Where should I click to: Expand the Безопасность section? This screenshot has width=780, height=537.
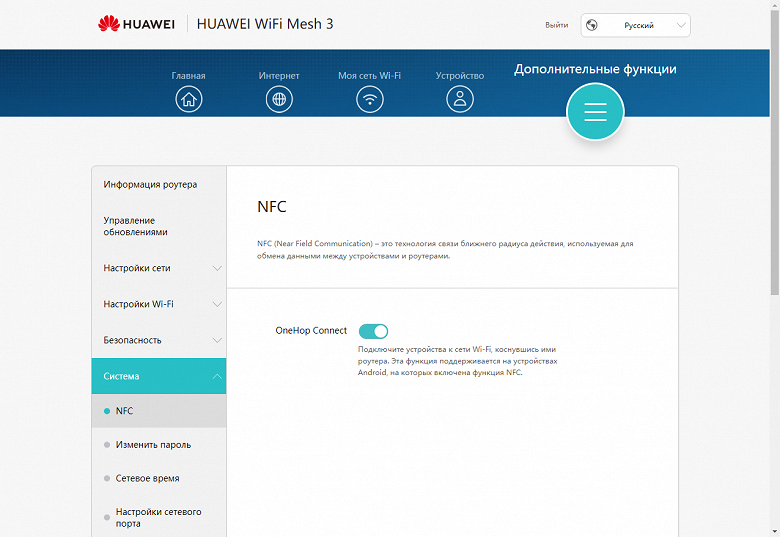(x=159, y=340)
